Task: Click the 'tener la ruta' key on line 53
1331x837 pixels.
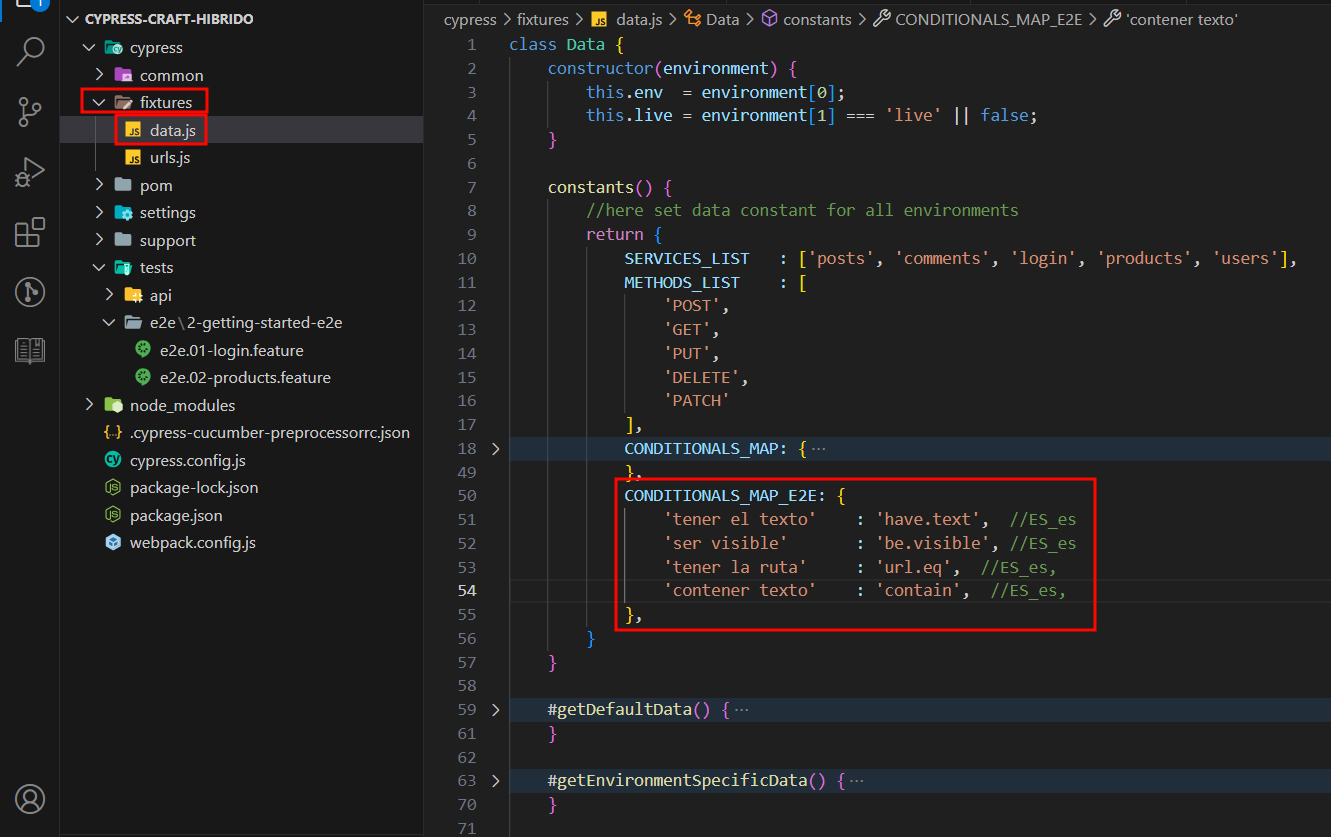Action: [x=734, y=567]
